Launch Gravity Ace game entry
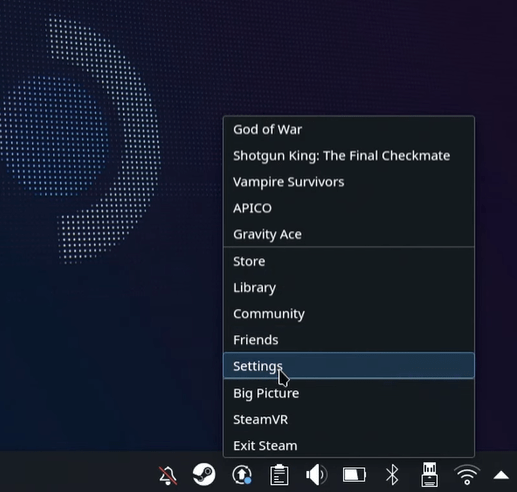 349,234
